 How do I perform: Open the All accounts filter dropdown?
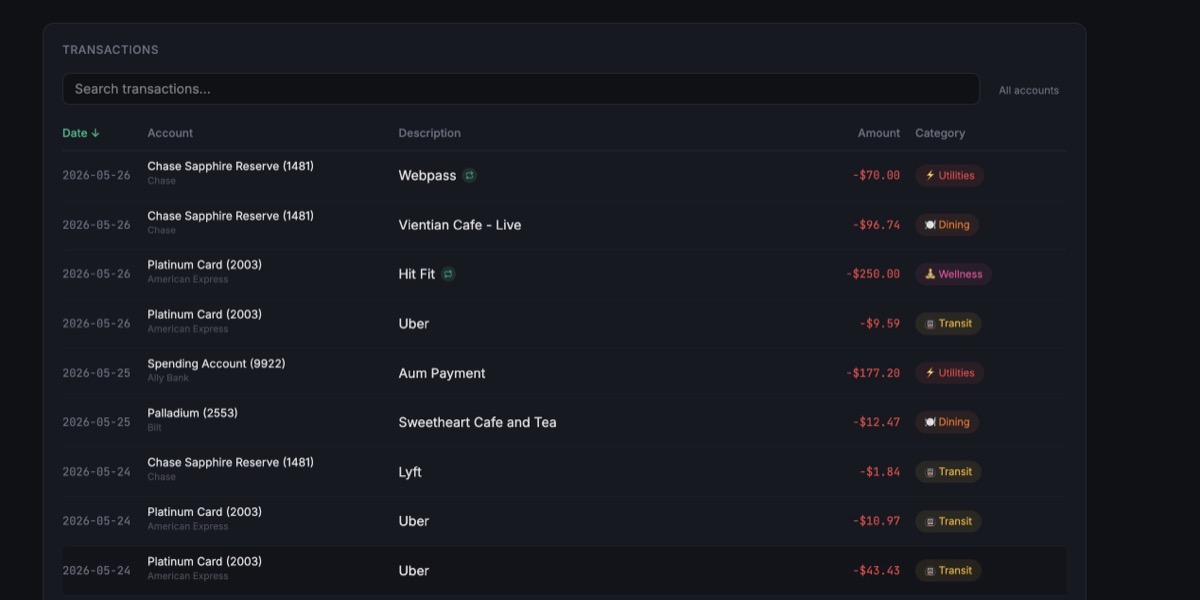[x=1028, y=90]
